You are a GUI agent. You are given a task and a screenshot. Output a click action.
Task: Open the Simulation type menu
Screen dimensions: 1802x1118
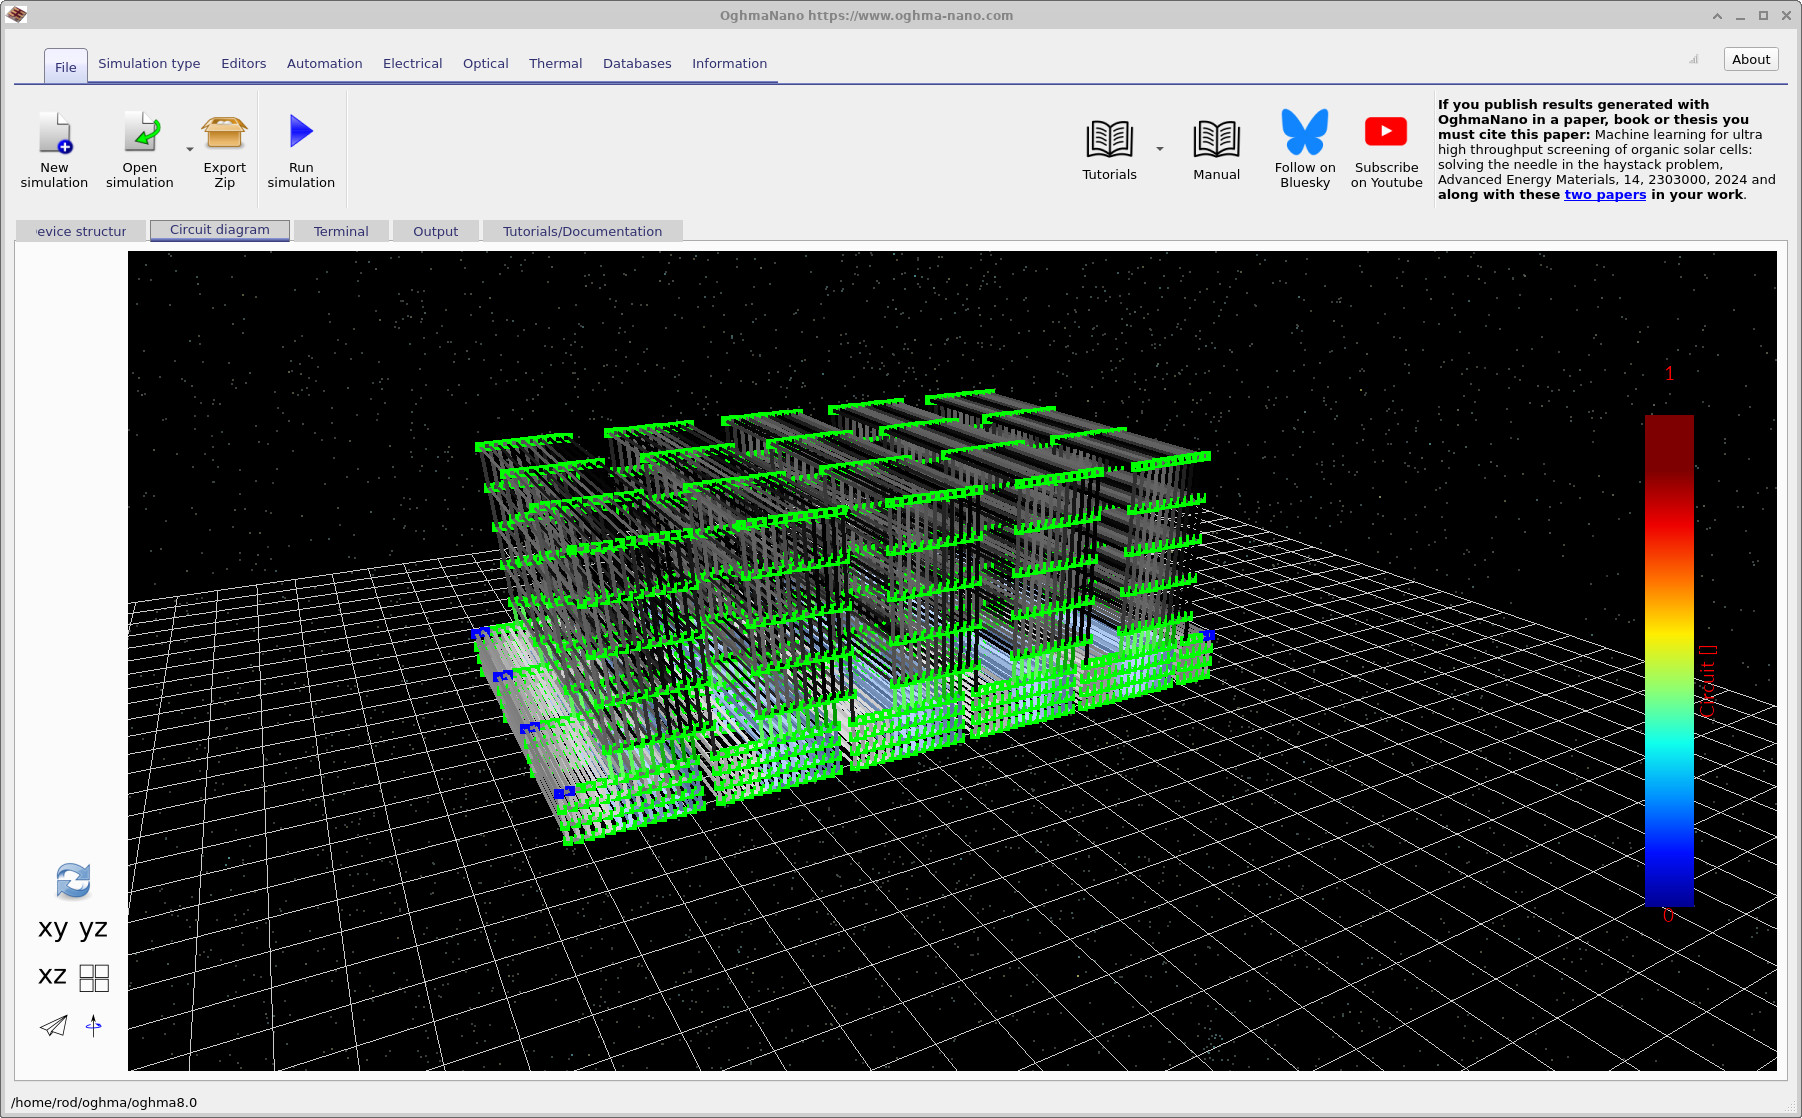149,63
